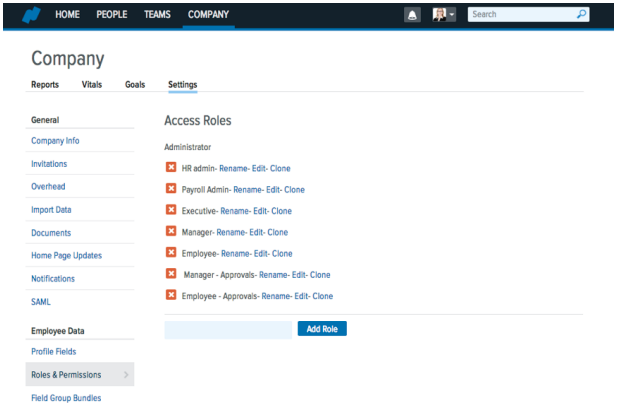This screenshot has height=415, width=618.
Task: Edit the Manager role
Action: coord(256,233)
